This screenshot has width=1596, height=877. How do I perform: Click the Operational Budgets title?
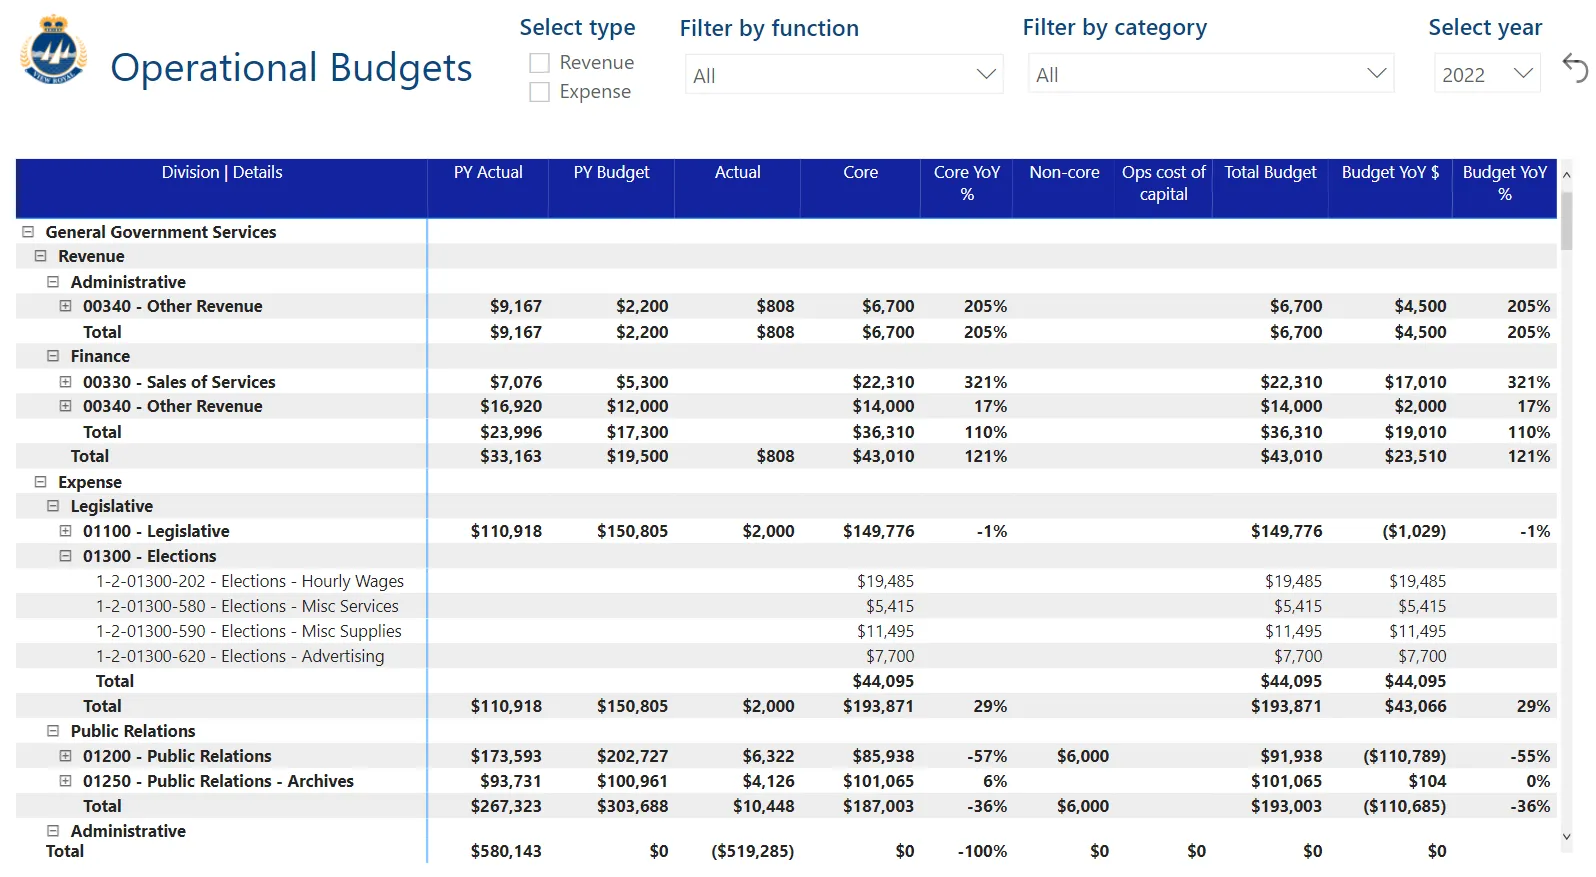coord(291,68)
